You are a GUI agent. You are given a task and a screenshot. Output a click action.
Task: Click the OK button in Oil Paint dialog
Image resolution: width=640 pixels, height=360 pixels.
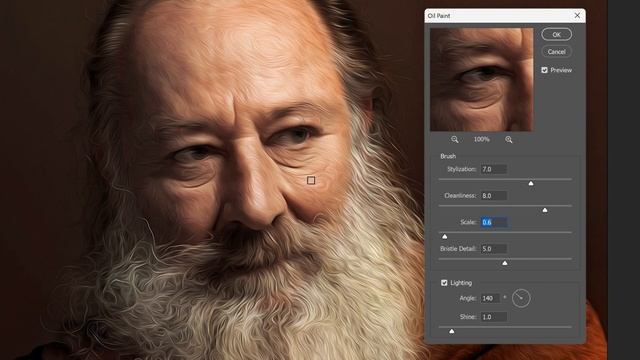tap(556, 35)
